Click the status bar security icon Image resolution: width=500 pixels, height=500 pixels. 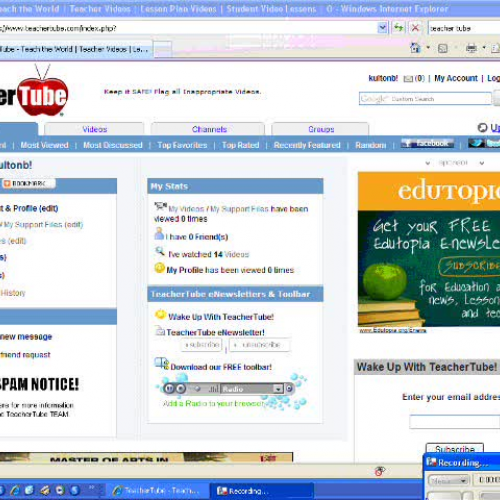coord(379,471)
